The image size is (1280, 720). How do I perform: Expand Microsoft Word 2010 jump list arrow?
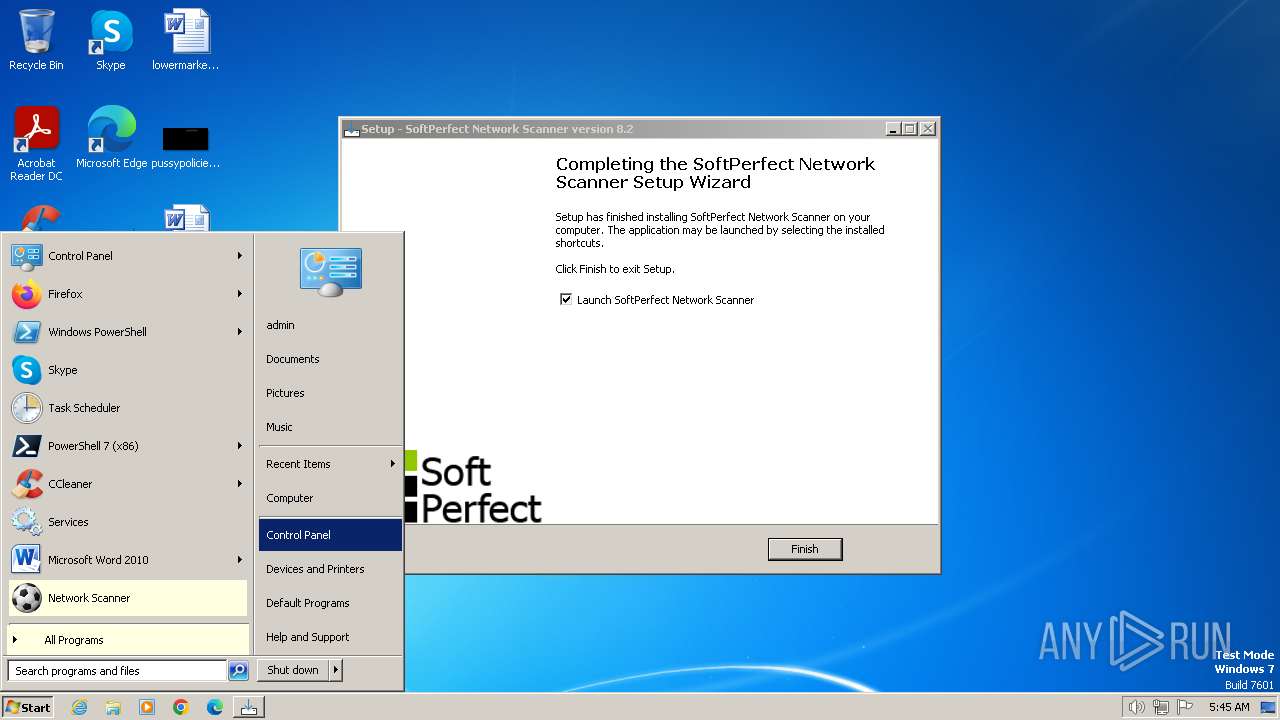click(x=240, y=560)
